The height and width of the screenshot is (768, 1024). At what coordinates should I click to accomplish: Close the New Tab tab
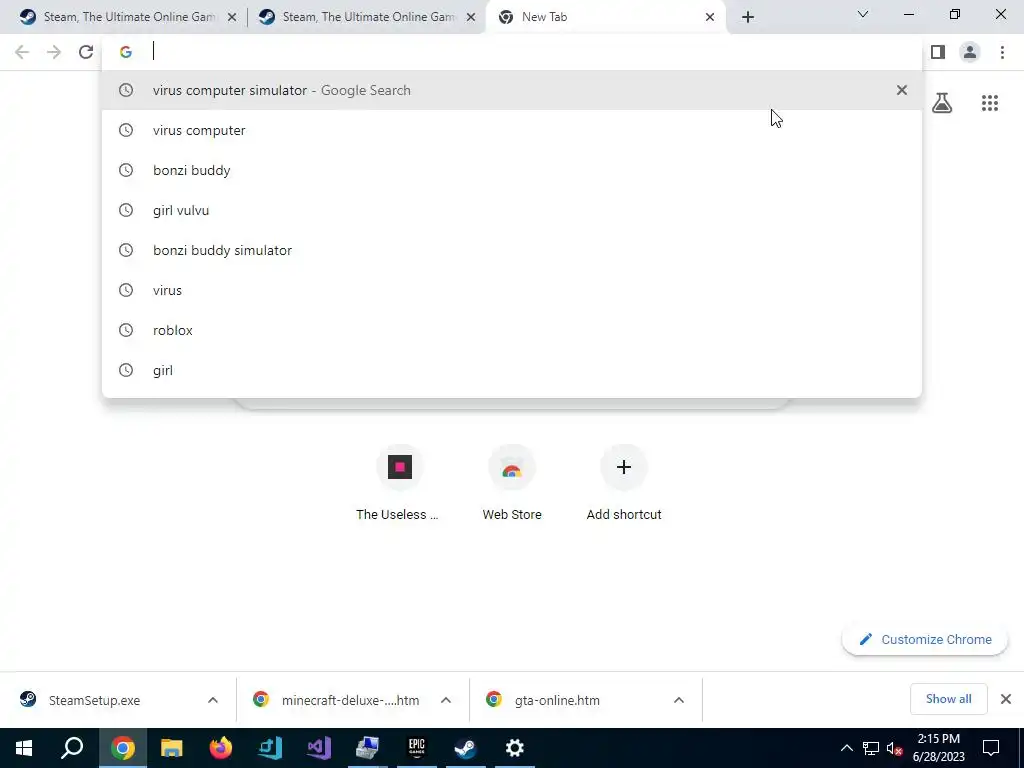[710, 17]
